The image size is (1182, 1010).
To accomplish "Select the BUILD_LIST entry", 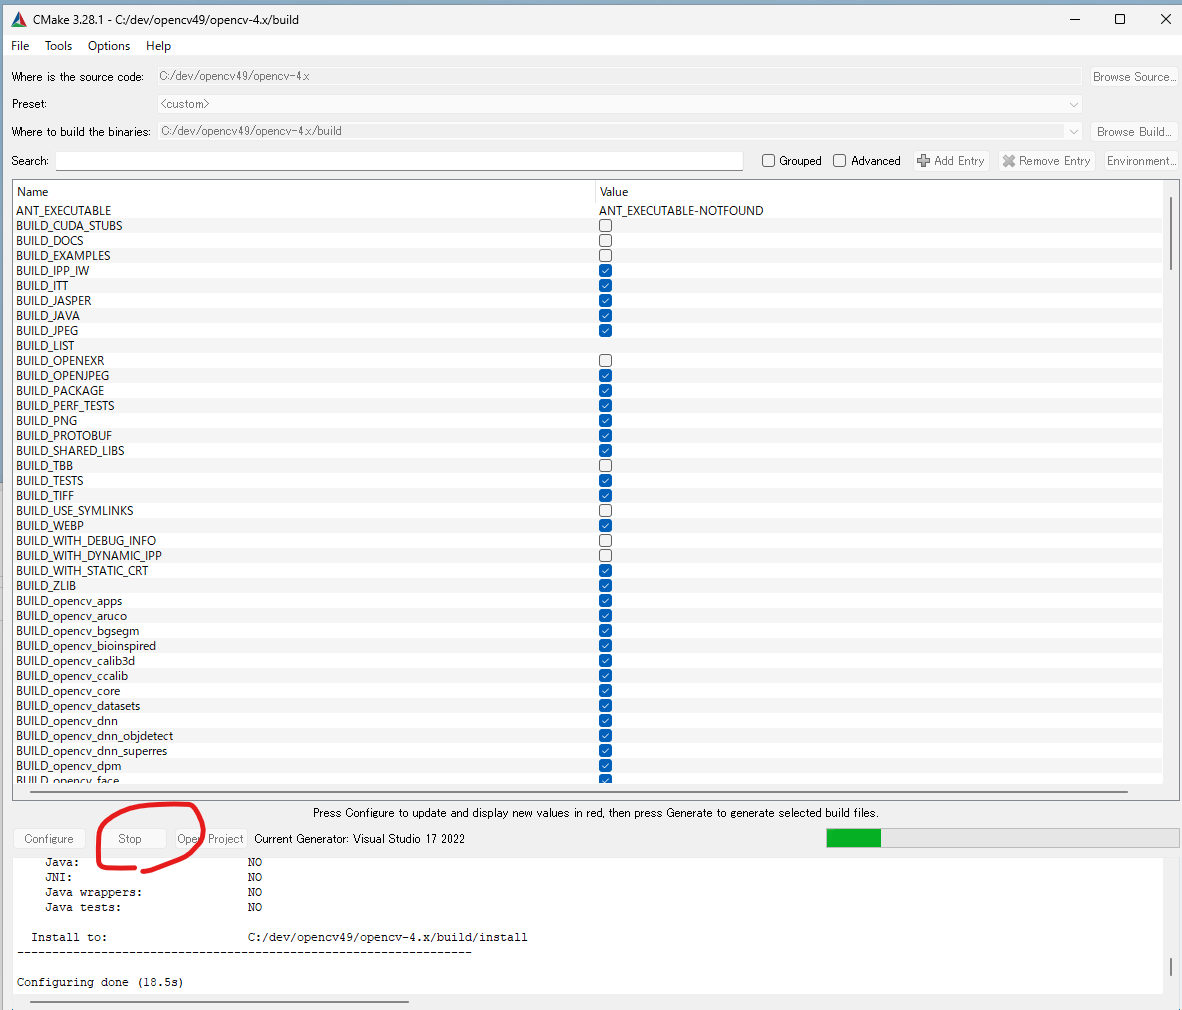I will [45, 345].
